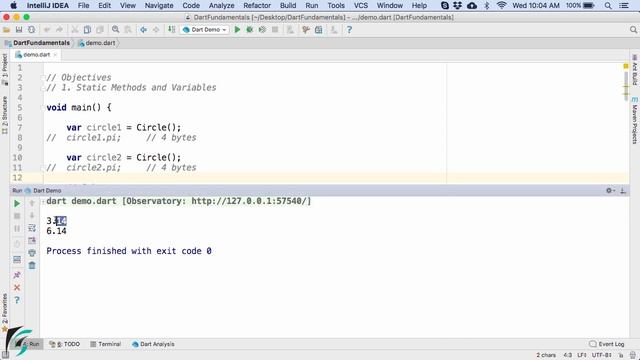Open the Event Log
The image size is (640, 360).
pos(607,344)
